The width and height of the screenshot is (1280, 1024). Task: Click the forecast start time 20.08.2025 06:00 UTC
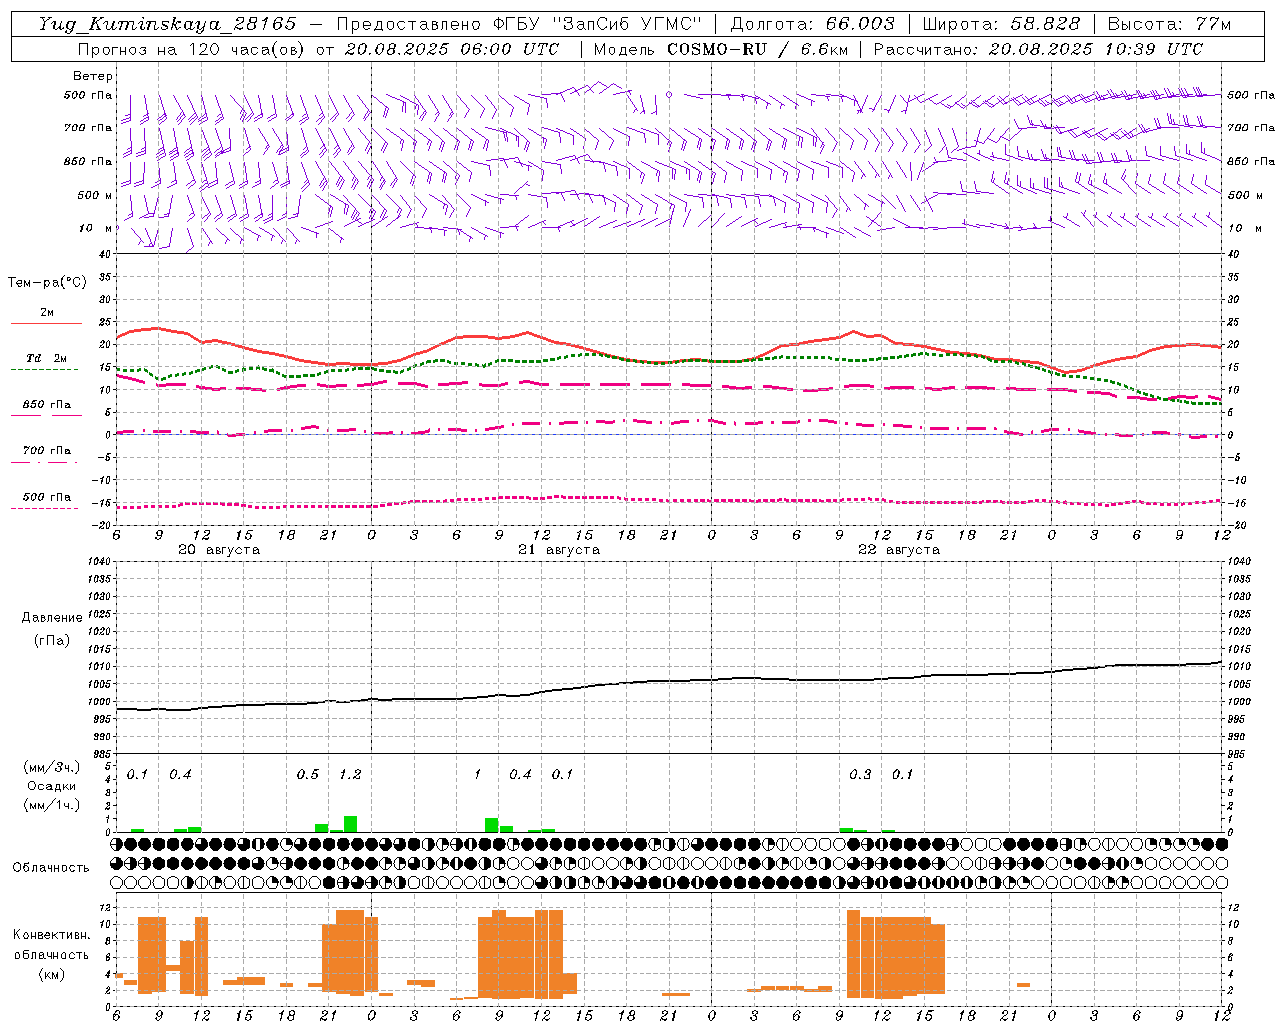(x=452, y=49)
